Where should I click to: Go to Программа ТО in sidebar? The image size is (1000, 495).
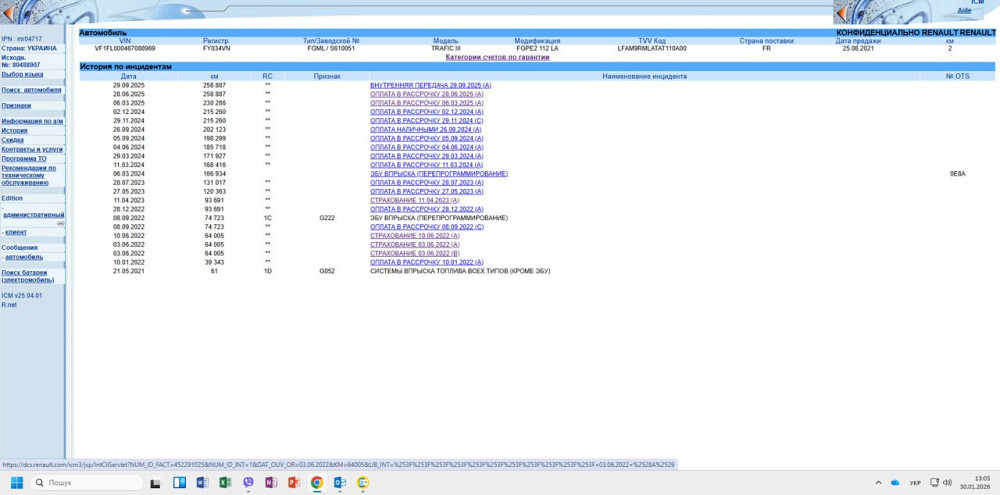pyautogui.click(x=24, y=158)
